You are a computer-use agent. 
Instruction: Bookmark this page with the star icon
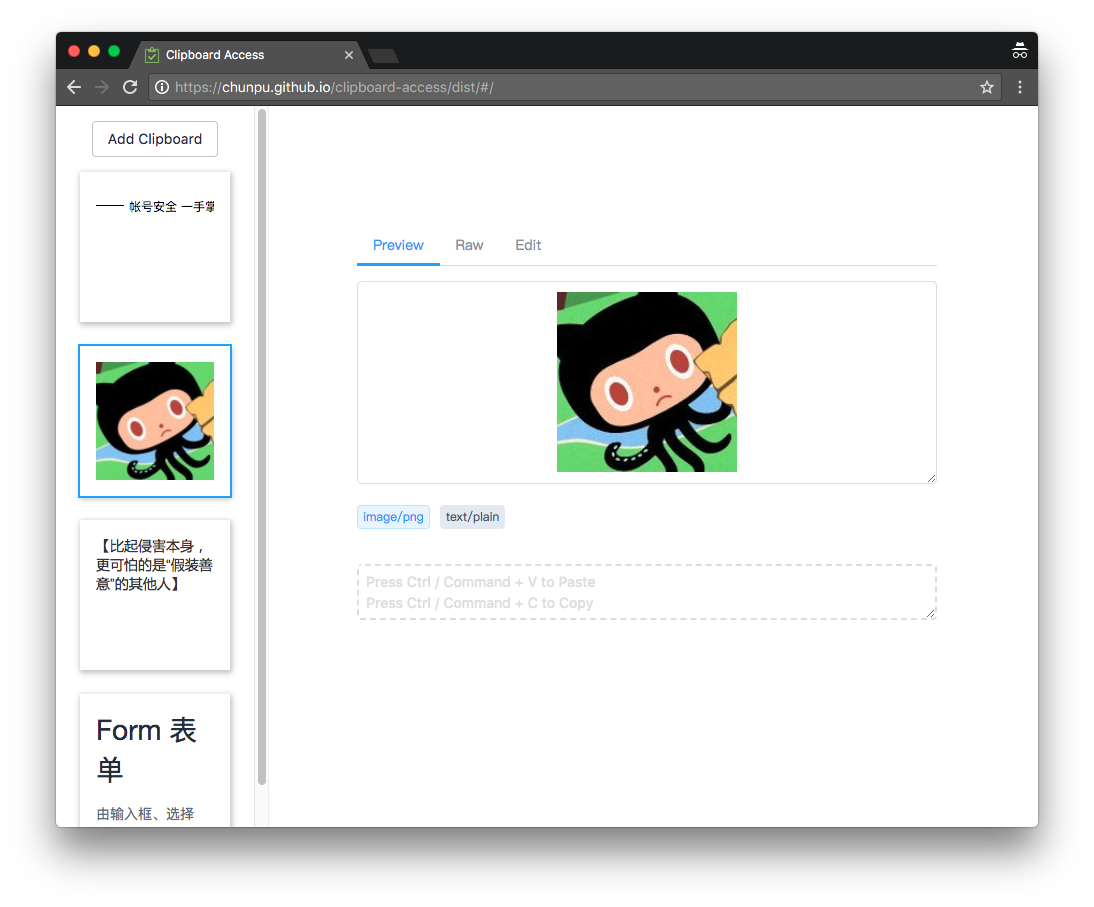[987, 87]
